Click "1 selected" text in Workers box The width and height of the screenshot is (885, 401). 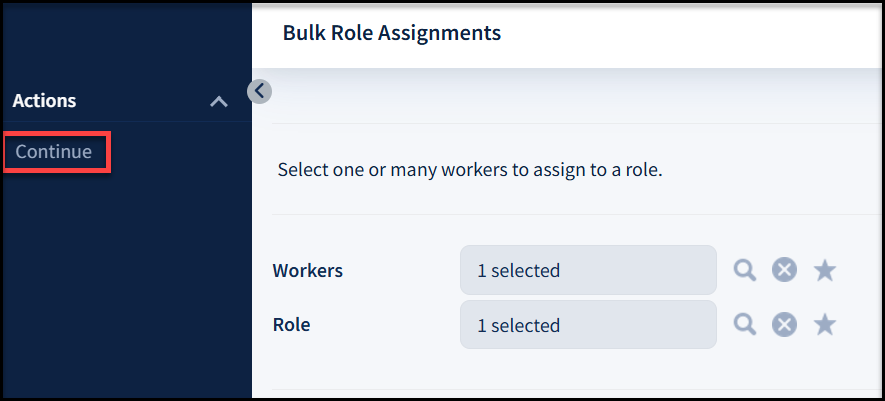518,270
